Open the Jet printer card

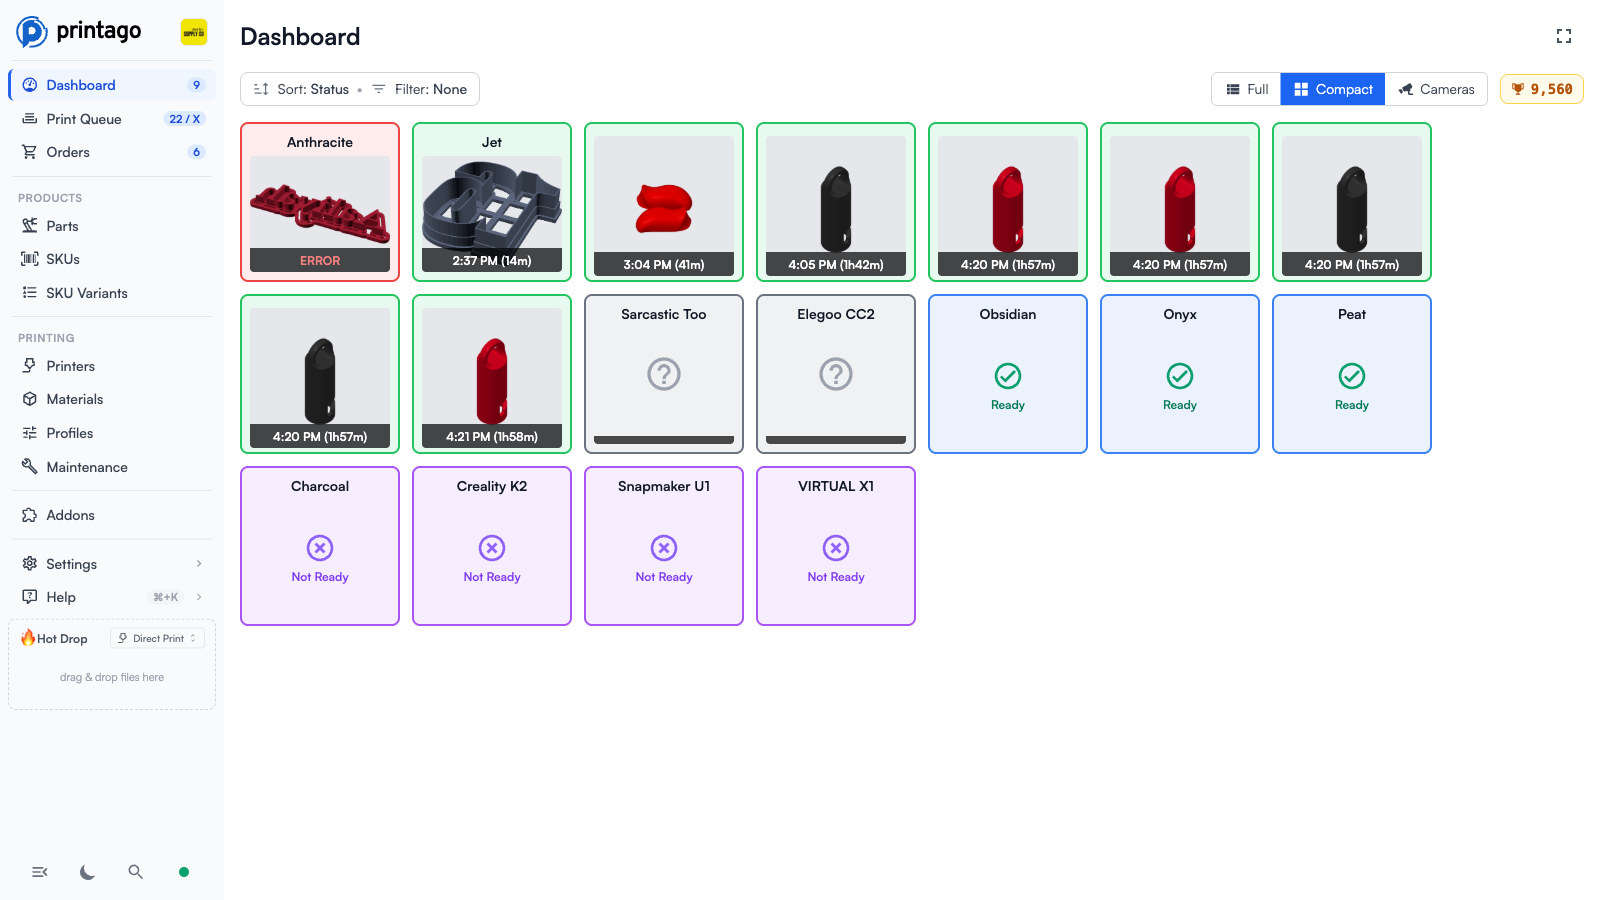[x=492, y=202]
